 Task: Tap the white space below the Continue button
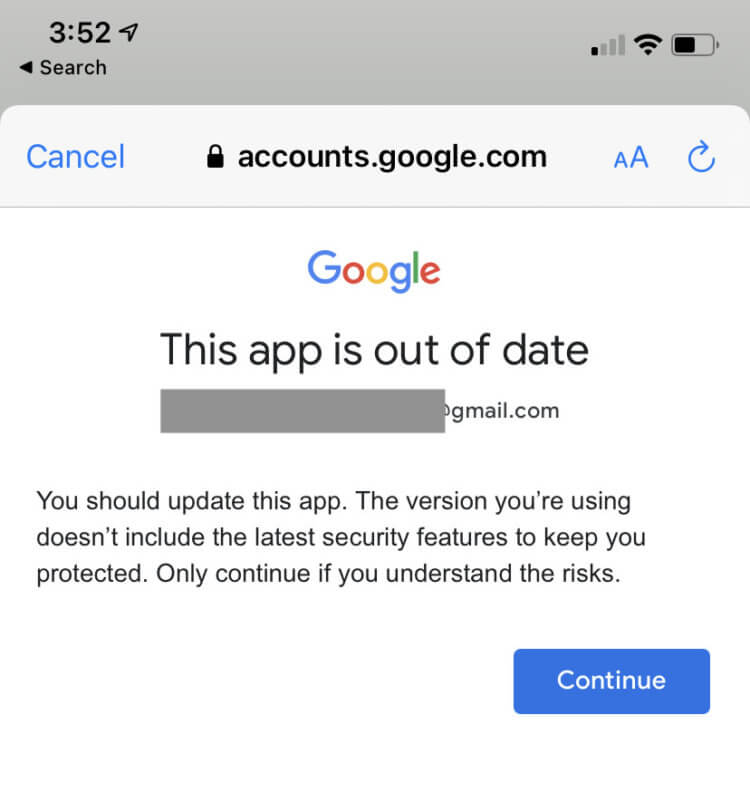pyautogui.click(x=375, y=760)
